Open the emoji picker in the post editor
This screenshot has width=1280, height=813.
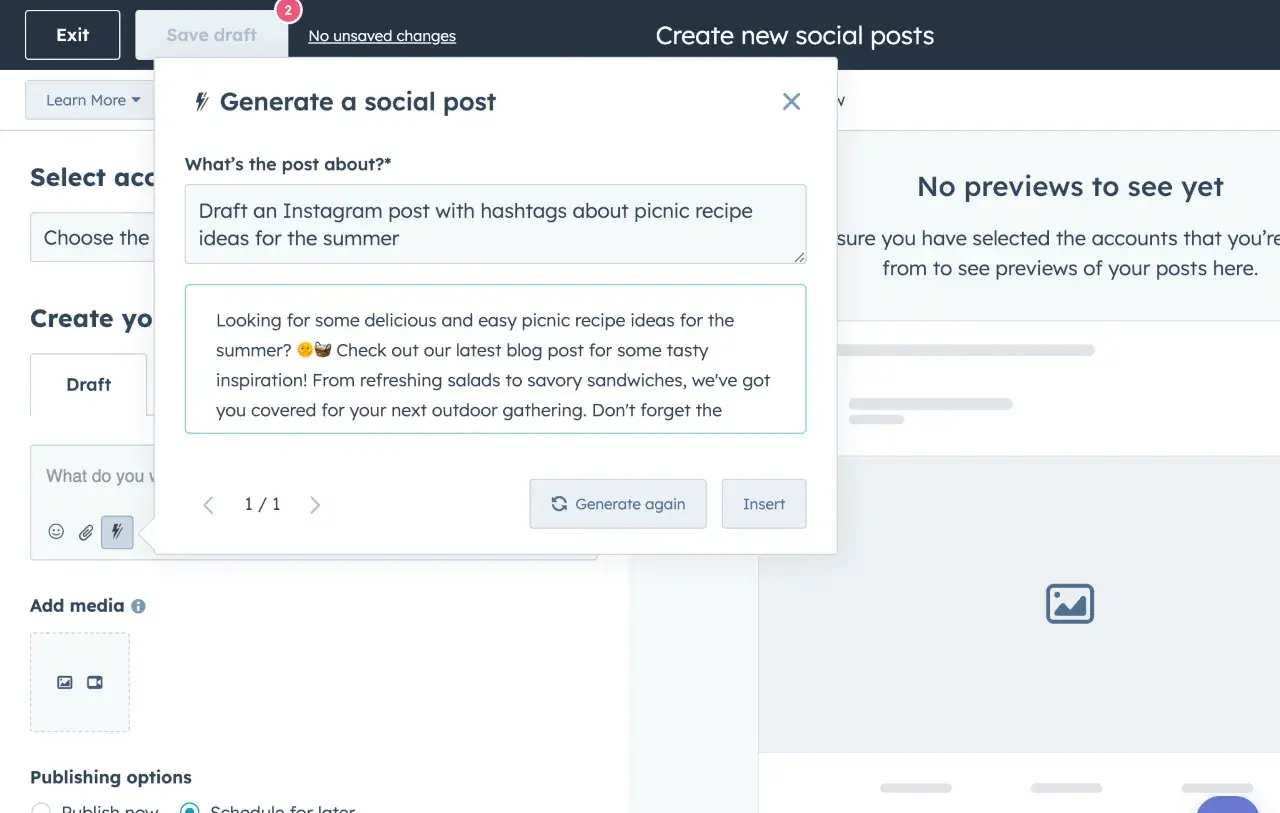[x=56, y=532]
